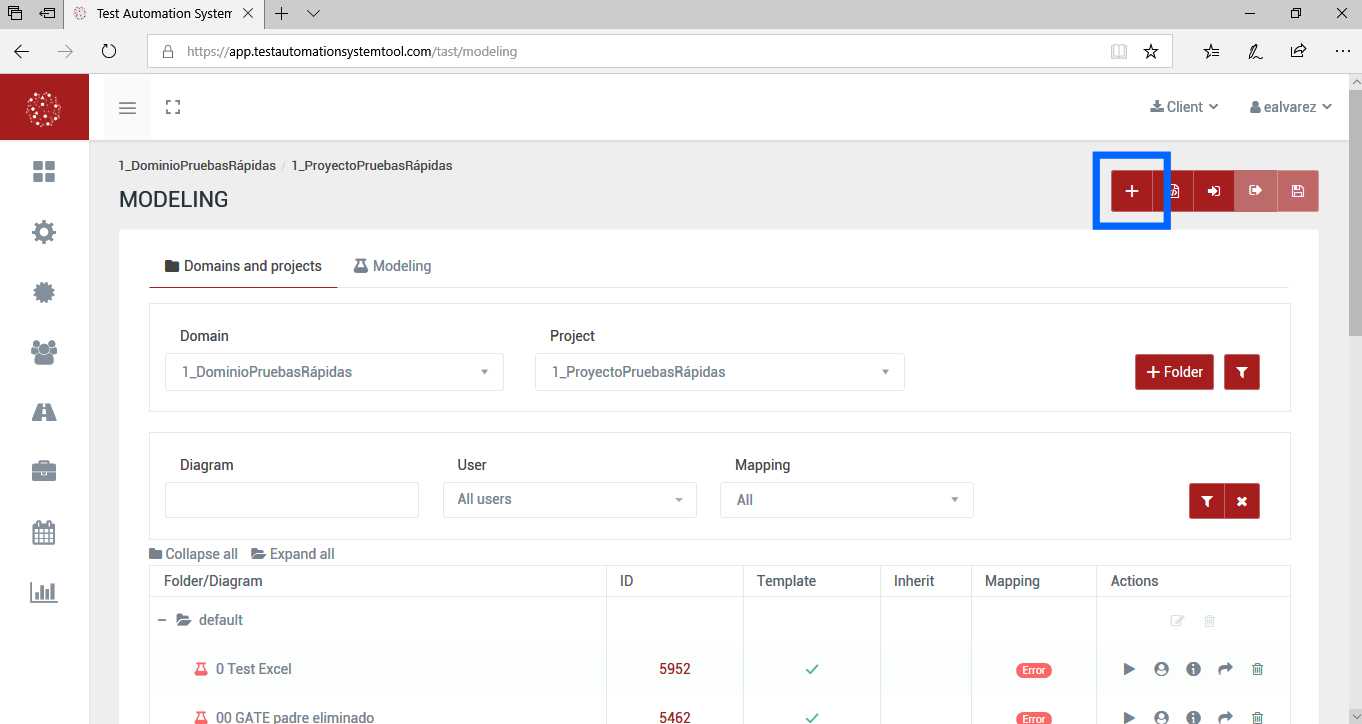Screen dimensions: 1362x724
Task: Open the dashboard grid icon in sidebar
Action: point(44,172)
